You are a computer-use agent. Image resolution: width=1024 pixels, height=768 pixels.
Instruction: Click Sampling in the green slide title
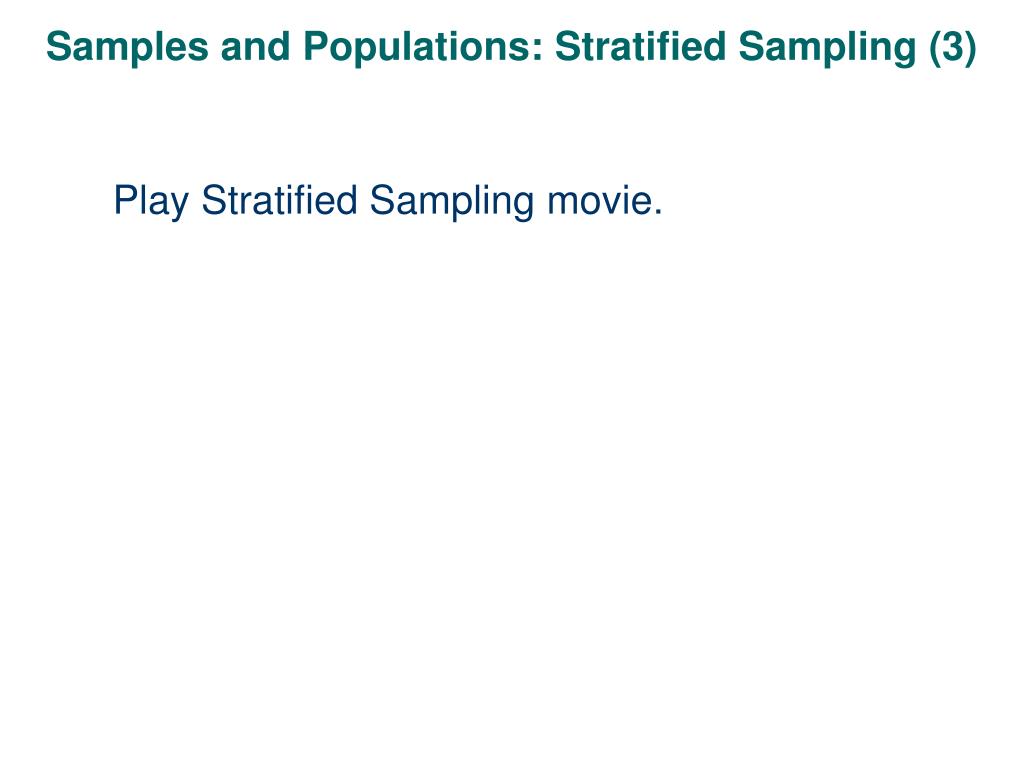click(x=827, y=48)
